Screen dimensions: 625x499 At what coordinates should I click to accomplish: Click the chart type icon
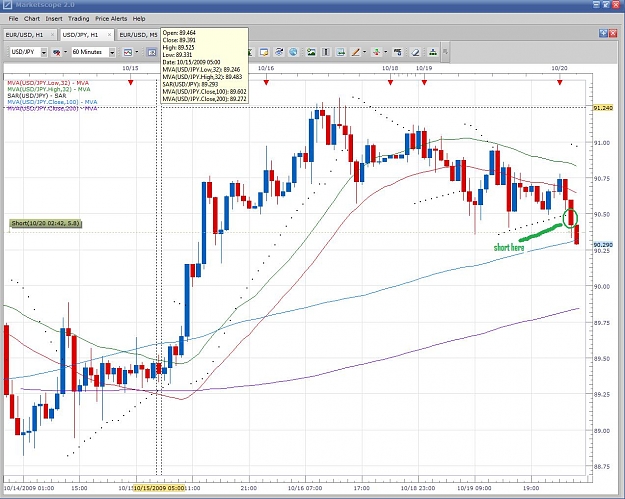coord(128,52)
